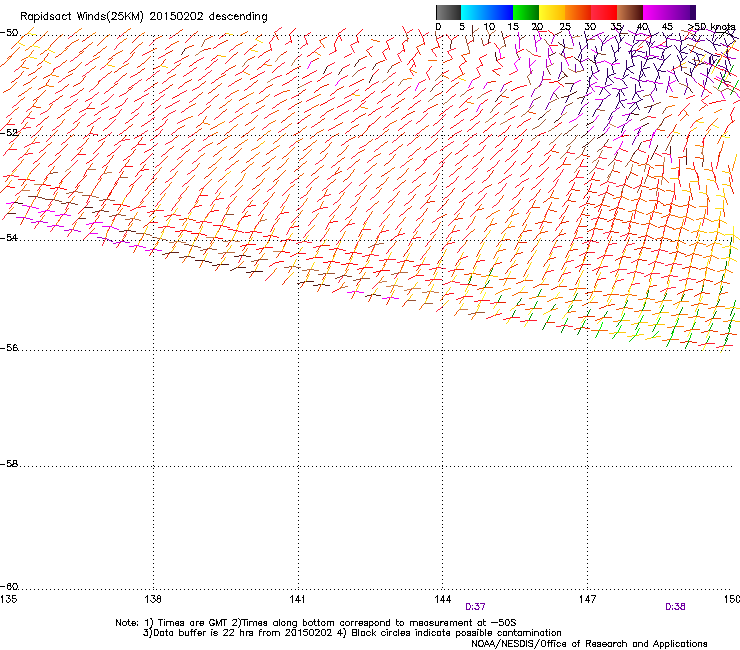Screen dimensions: 740x650
Task: Click the longitude label '138'
Action: coord(153,599)
